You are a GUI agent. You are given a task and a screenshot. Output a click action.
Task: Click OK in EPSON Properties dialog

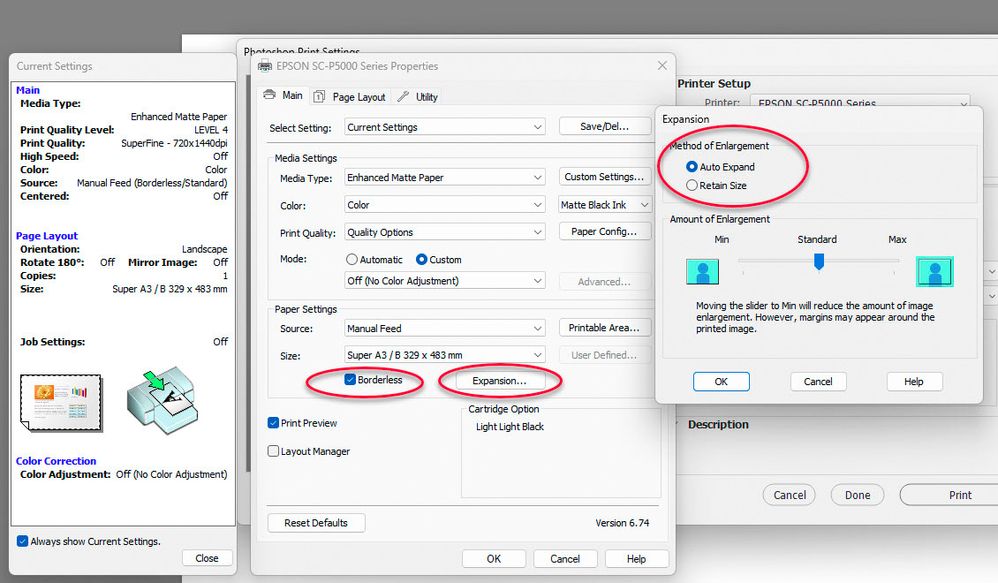click(494, 558)
